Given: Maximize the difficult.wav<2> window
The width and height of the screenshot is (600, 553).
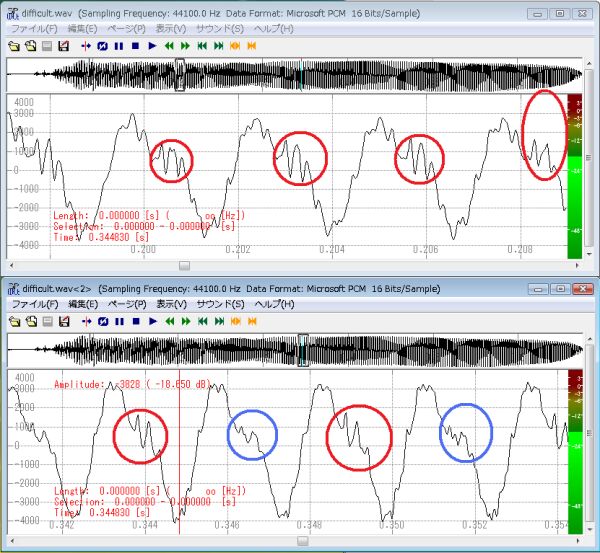Looking at the screenshot, I should [560, 289].
